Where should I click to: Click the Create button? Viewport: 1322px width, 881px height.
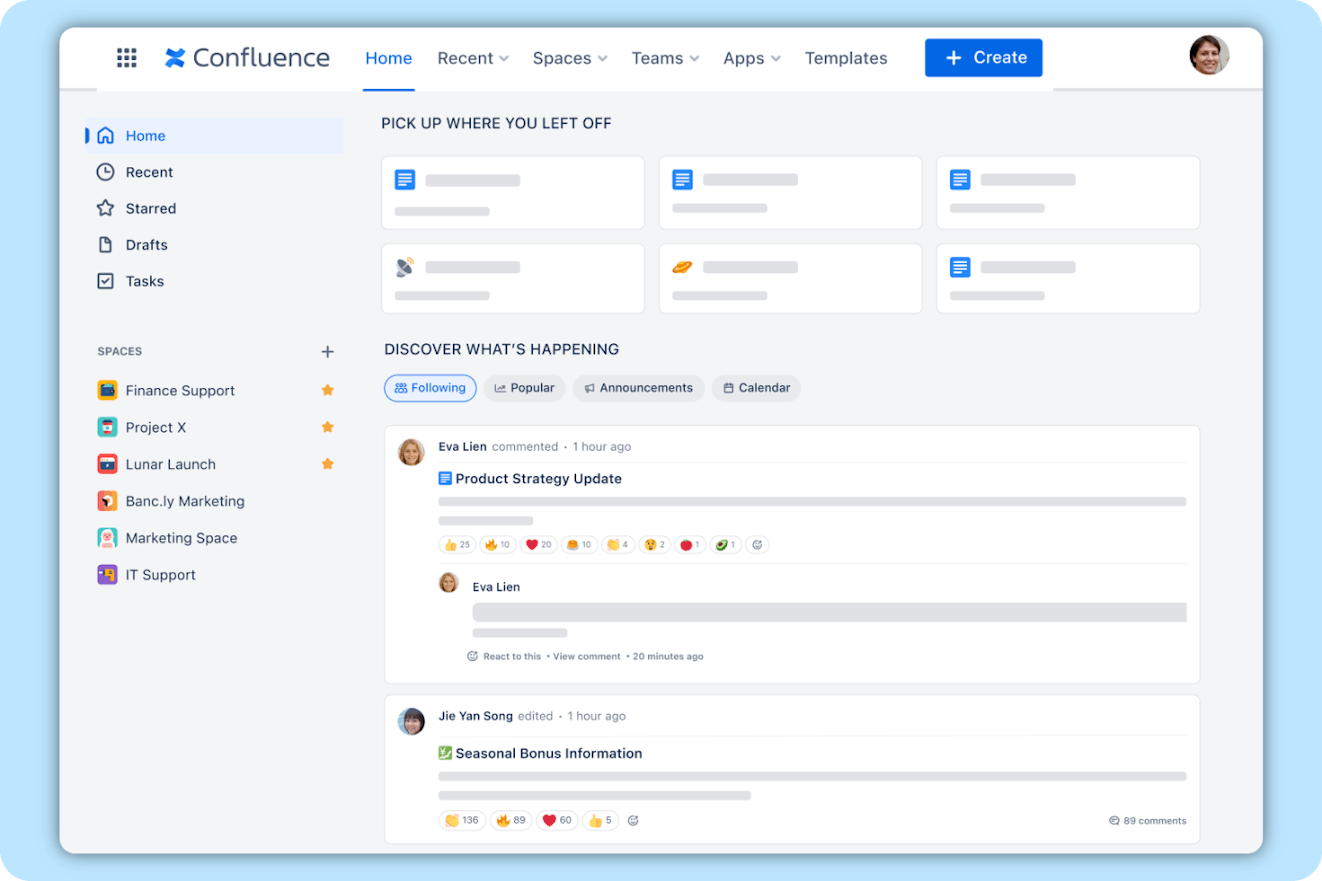point(983,58)
